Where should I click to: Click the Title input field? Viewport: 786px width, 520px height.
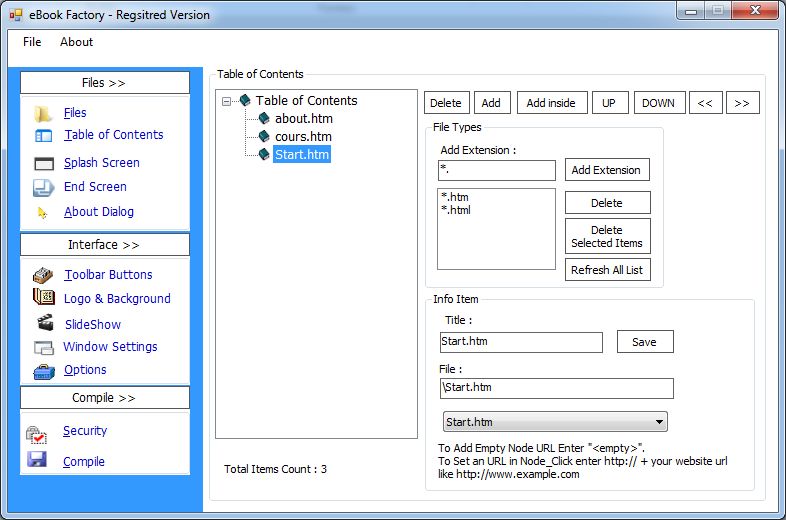[521, 342]
